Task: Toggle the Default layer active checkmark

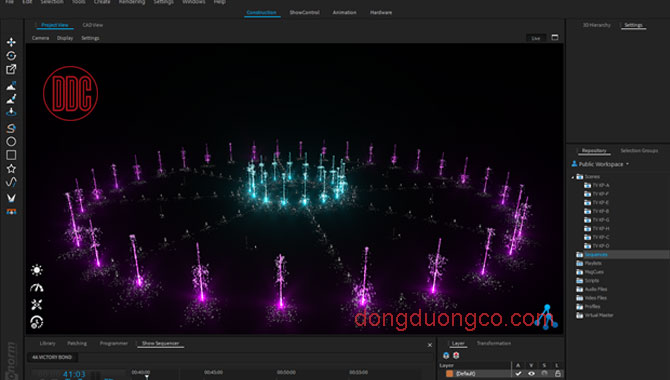Action: 518,374
